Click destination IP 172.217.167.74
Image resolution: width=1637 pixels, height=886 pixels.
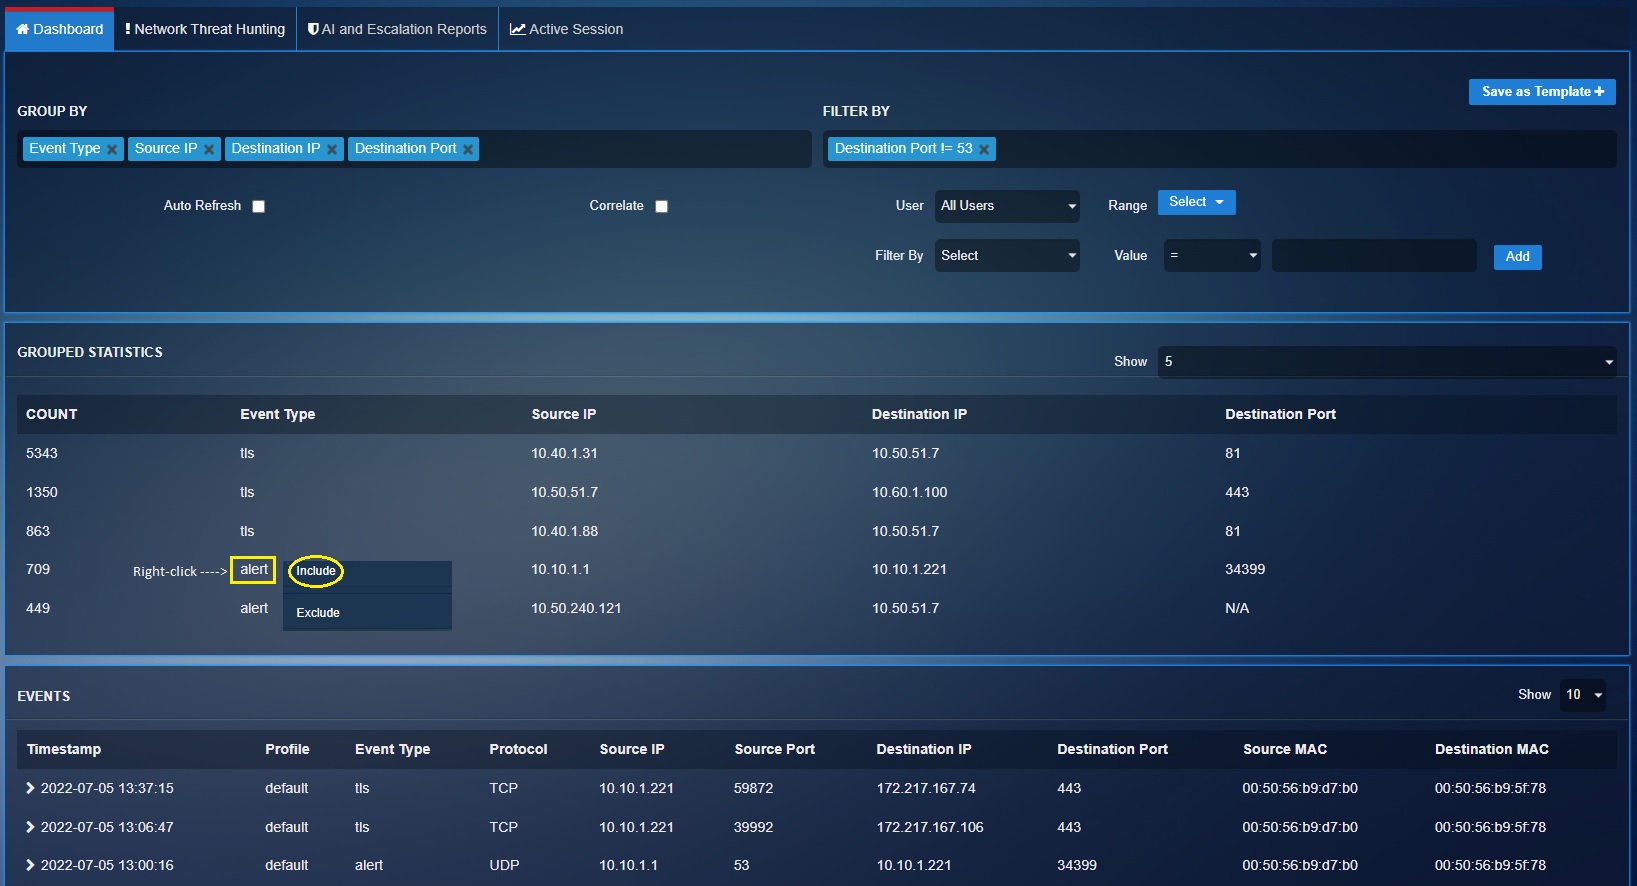click(926, 788)
